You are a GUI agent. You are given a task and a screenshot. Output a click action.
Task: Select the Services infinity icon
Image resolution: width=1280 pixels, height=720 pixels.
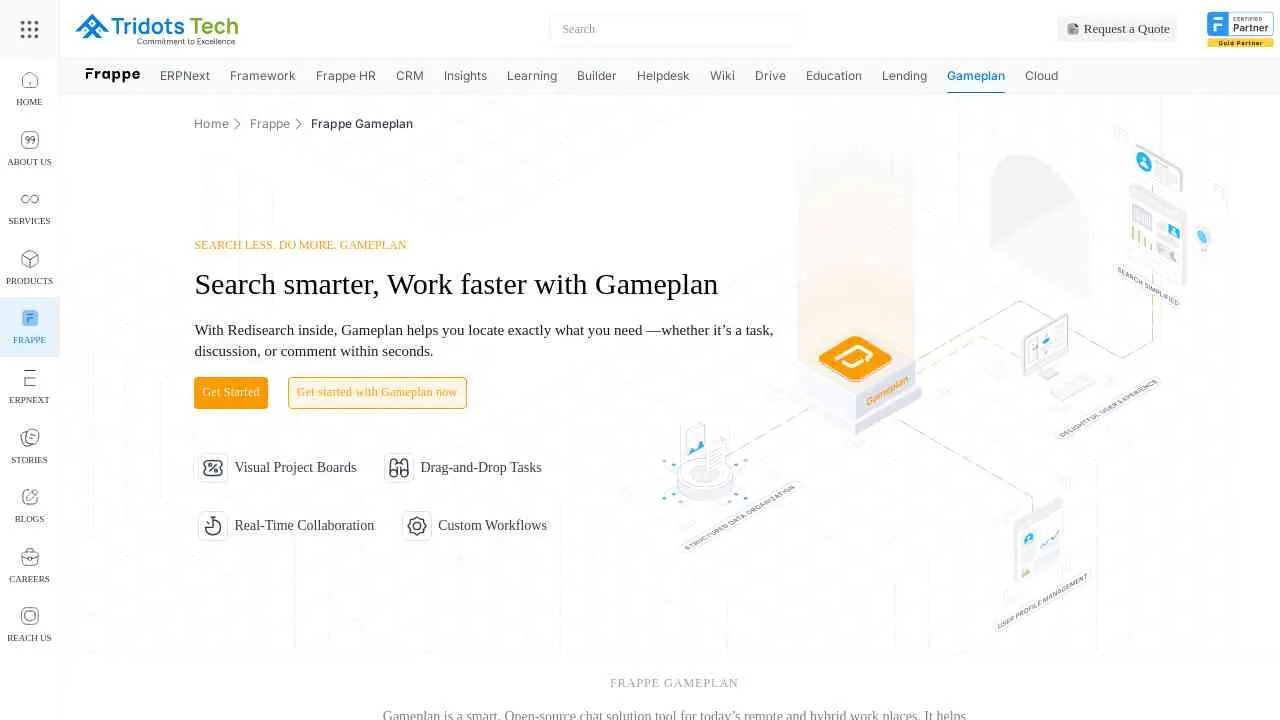(x=29, y=199)
